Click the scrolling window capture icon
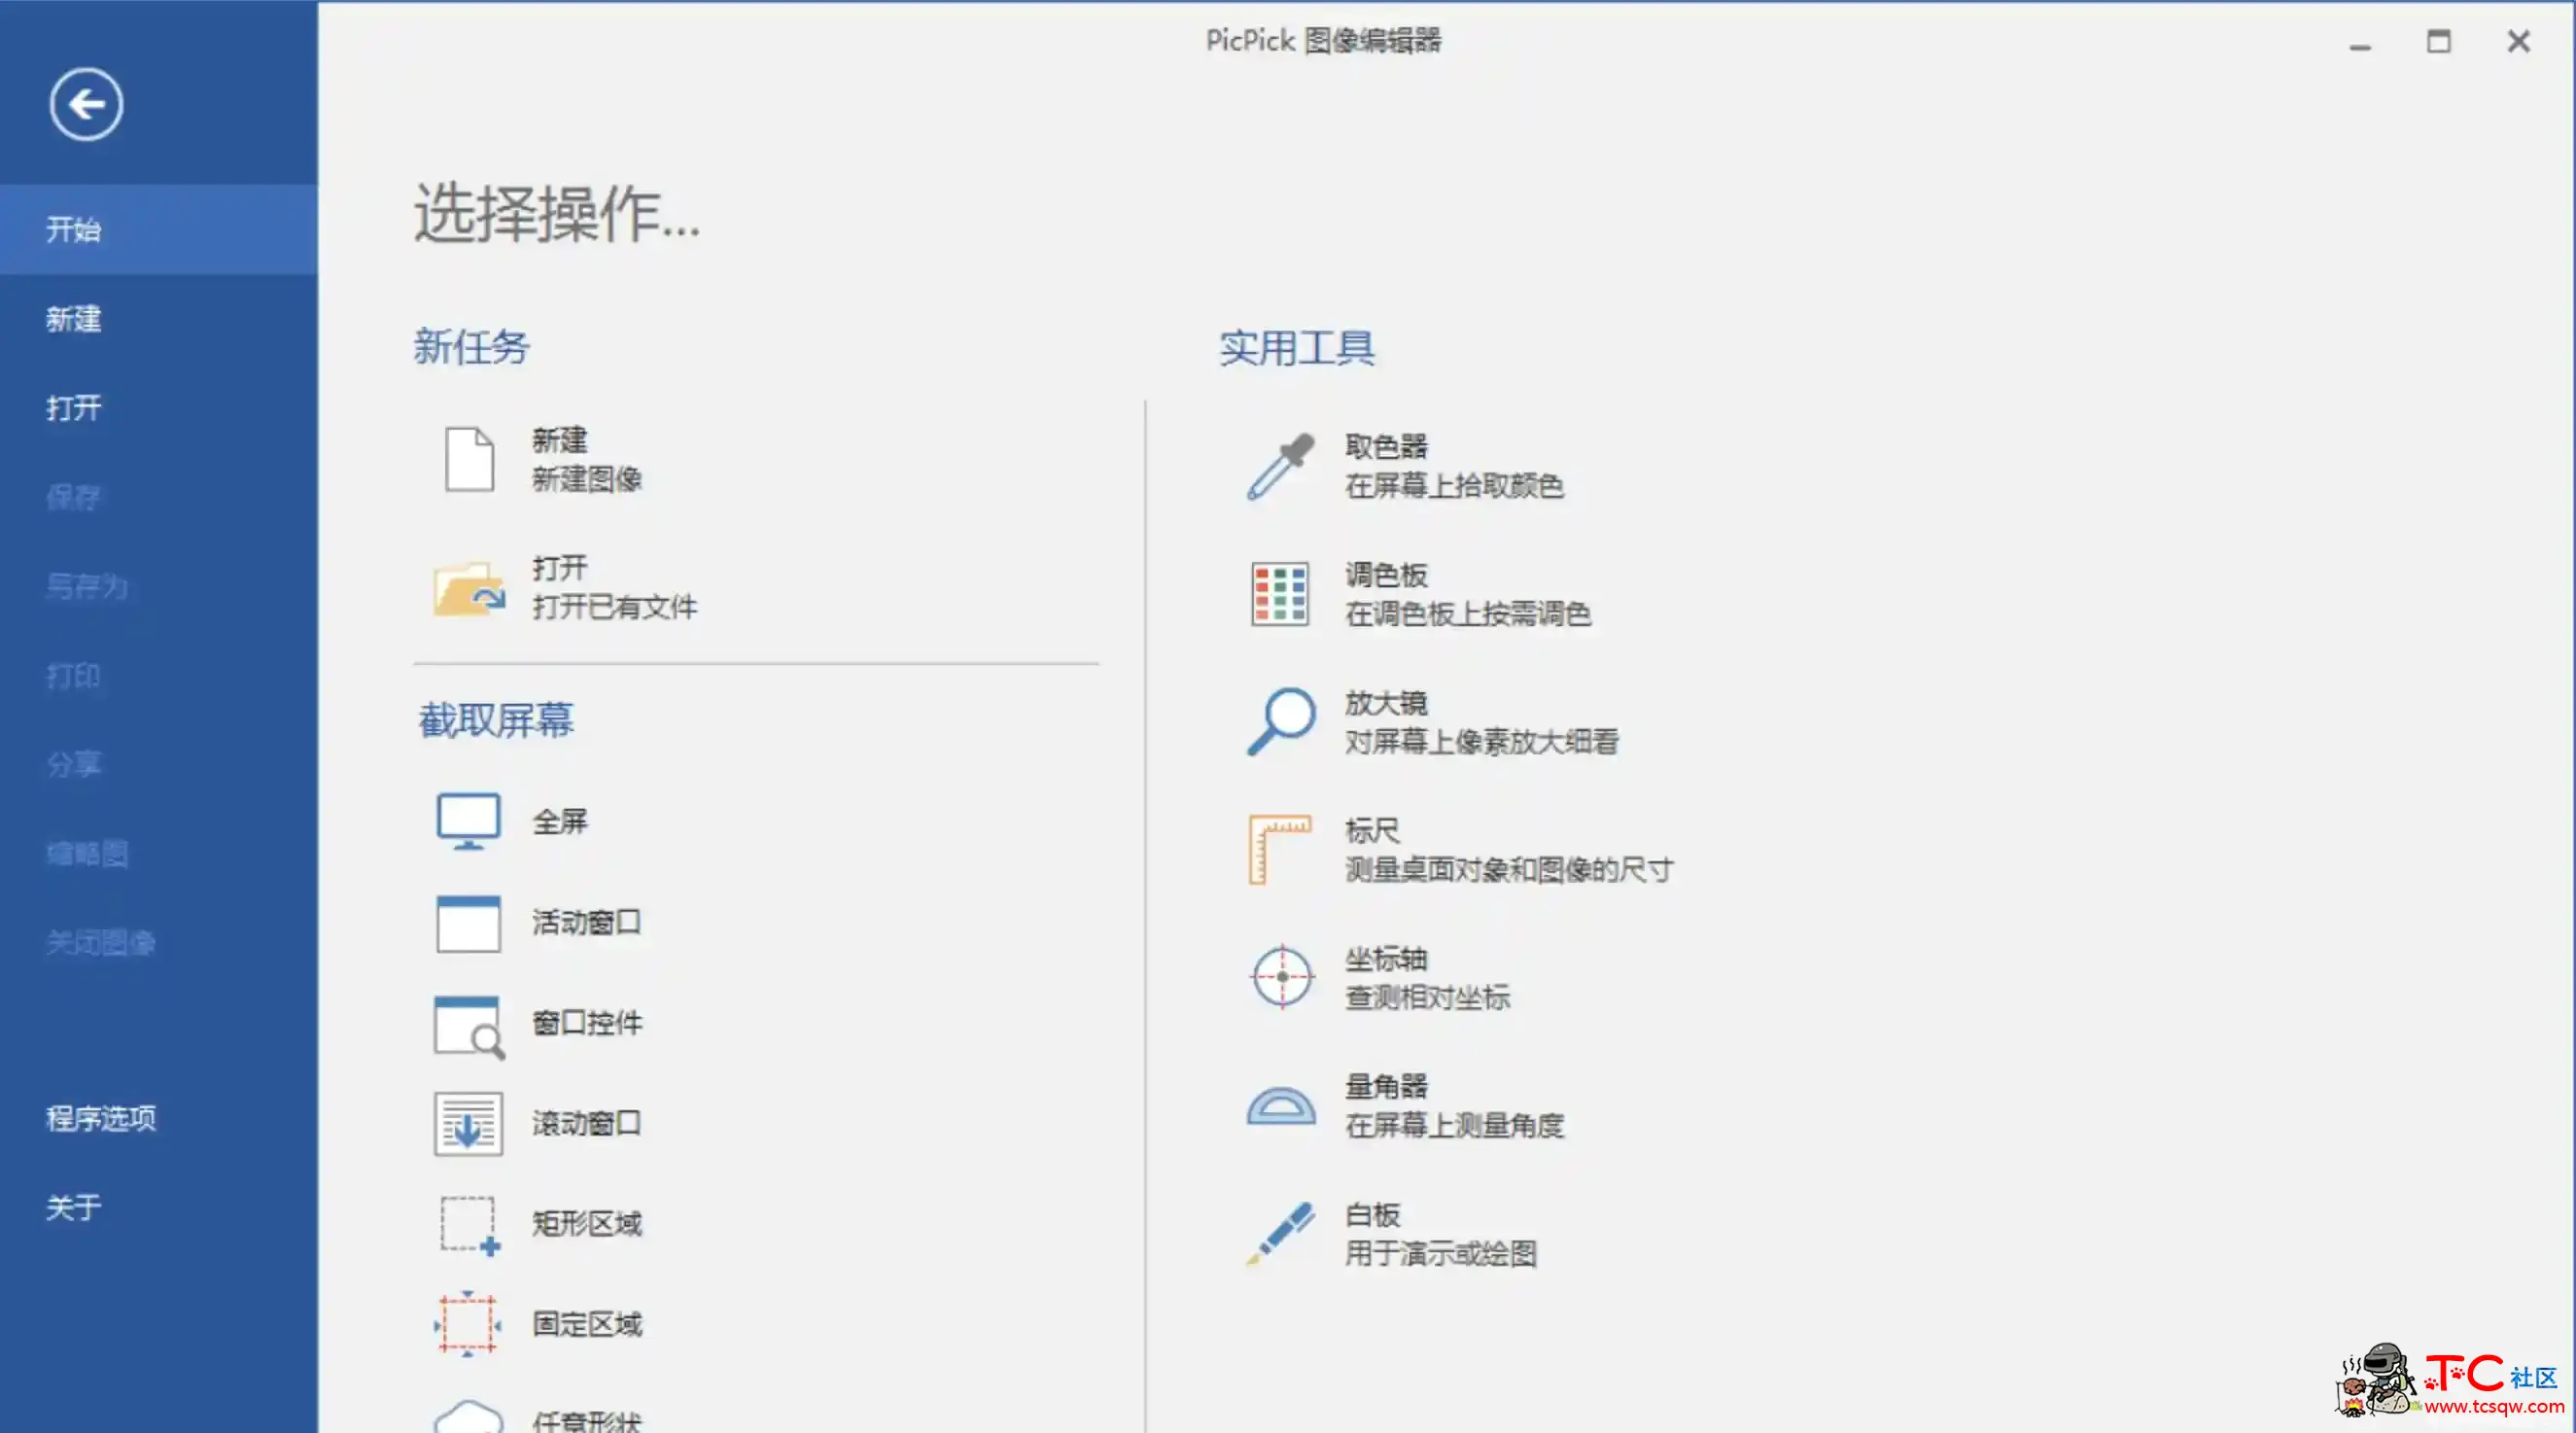This screenshot has width=2576, height=1433. point(468,1123)
